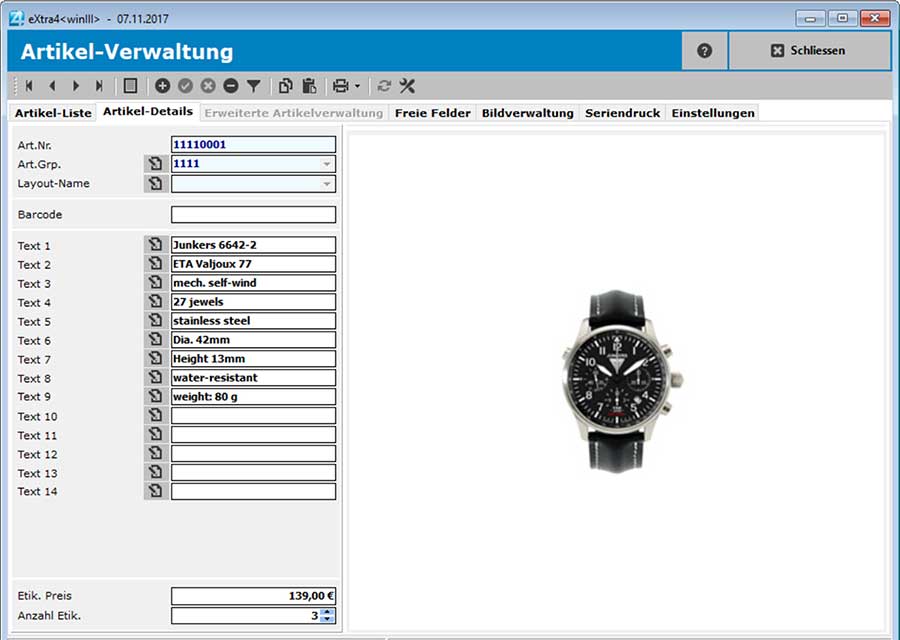
Task: Refresh the data using the refresh icon
Action: [384, 85]
